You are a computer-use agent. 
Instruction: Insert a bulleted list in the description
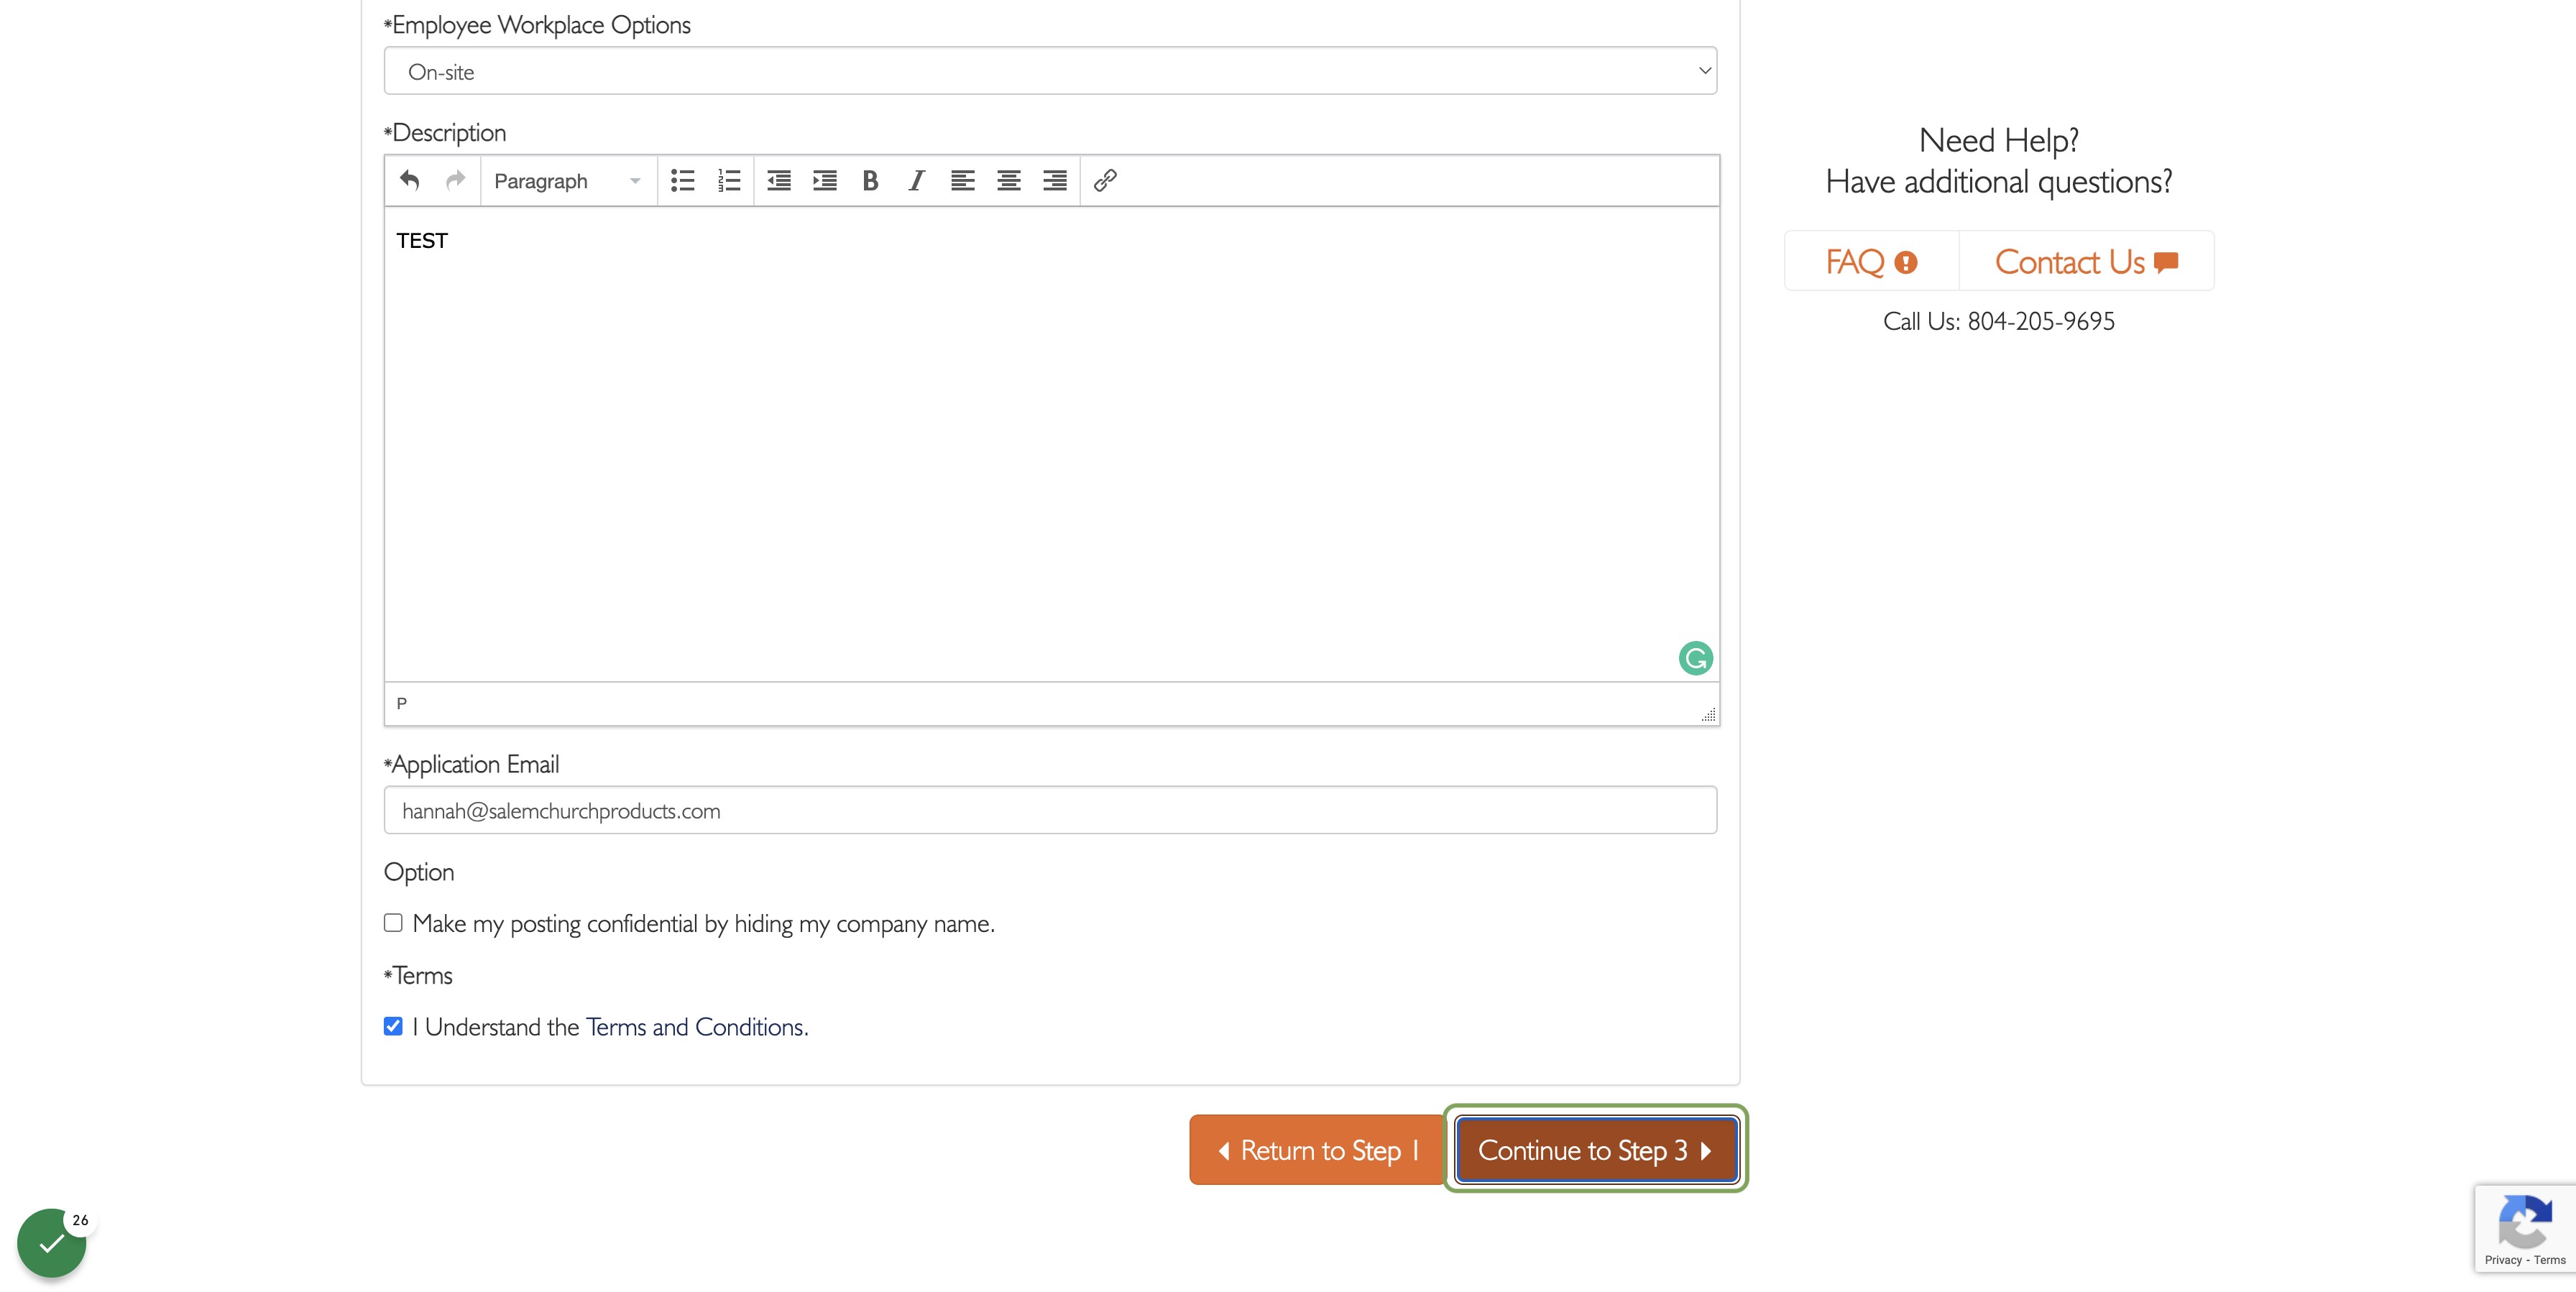click(x=683, y=180)
